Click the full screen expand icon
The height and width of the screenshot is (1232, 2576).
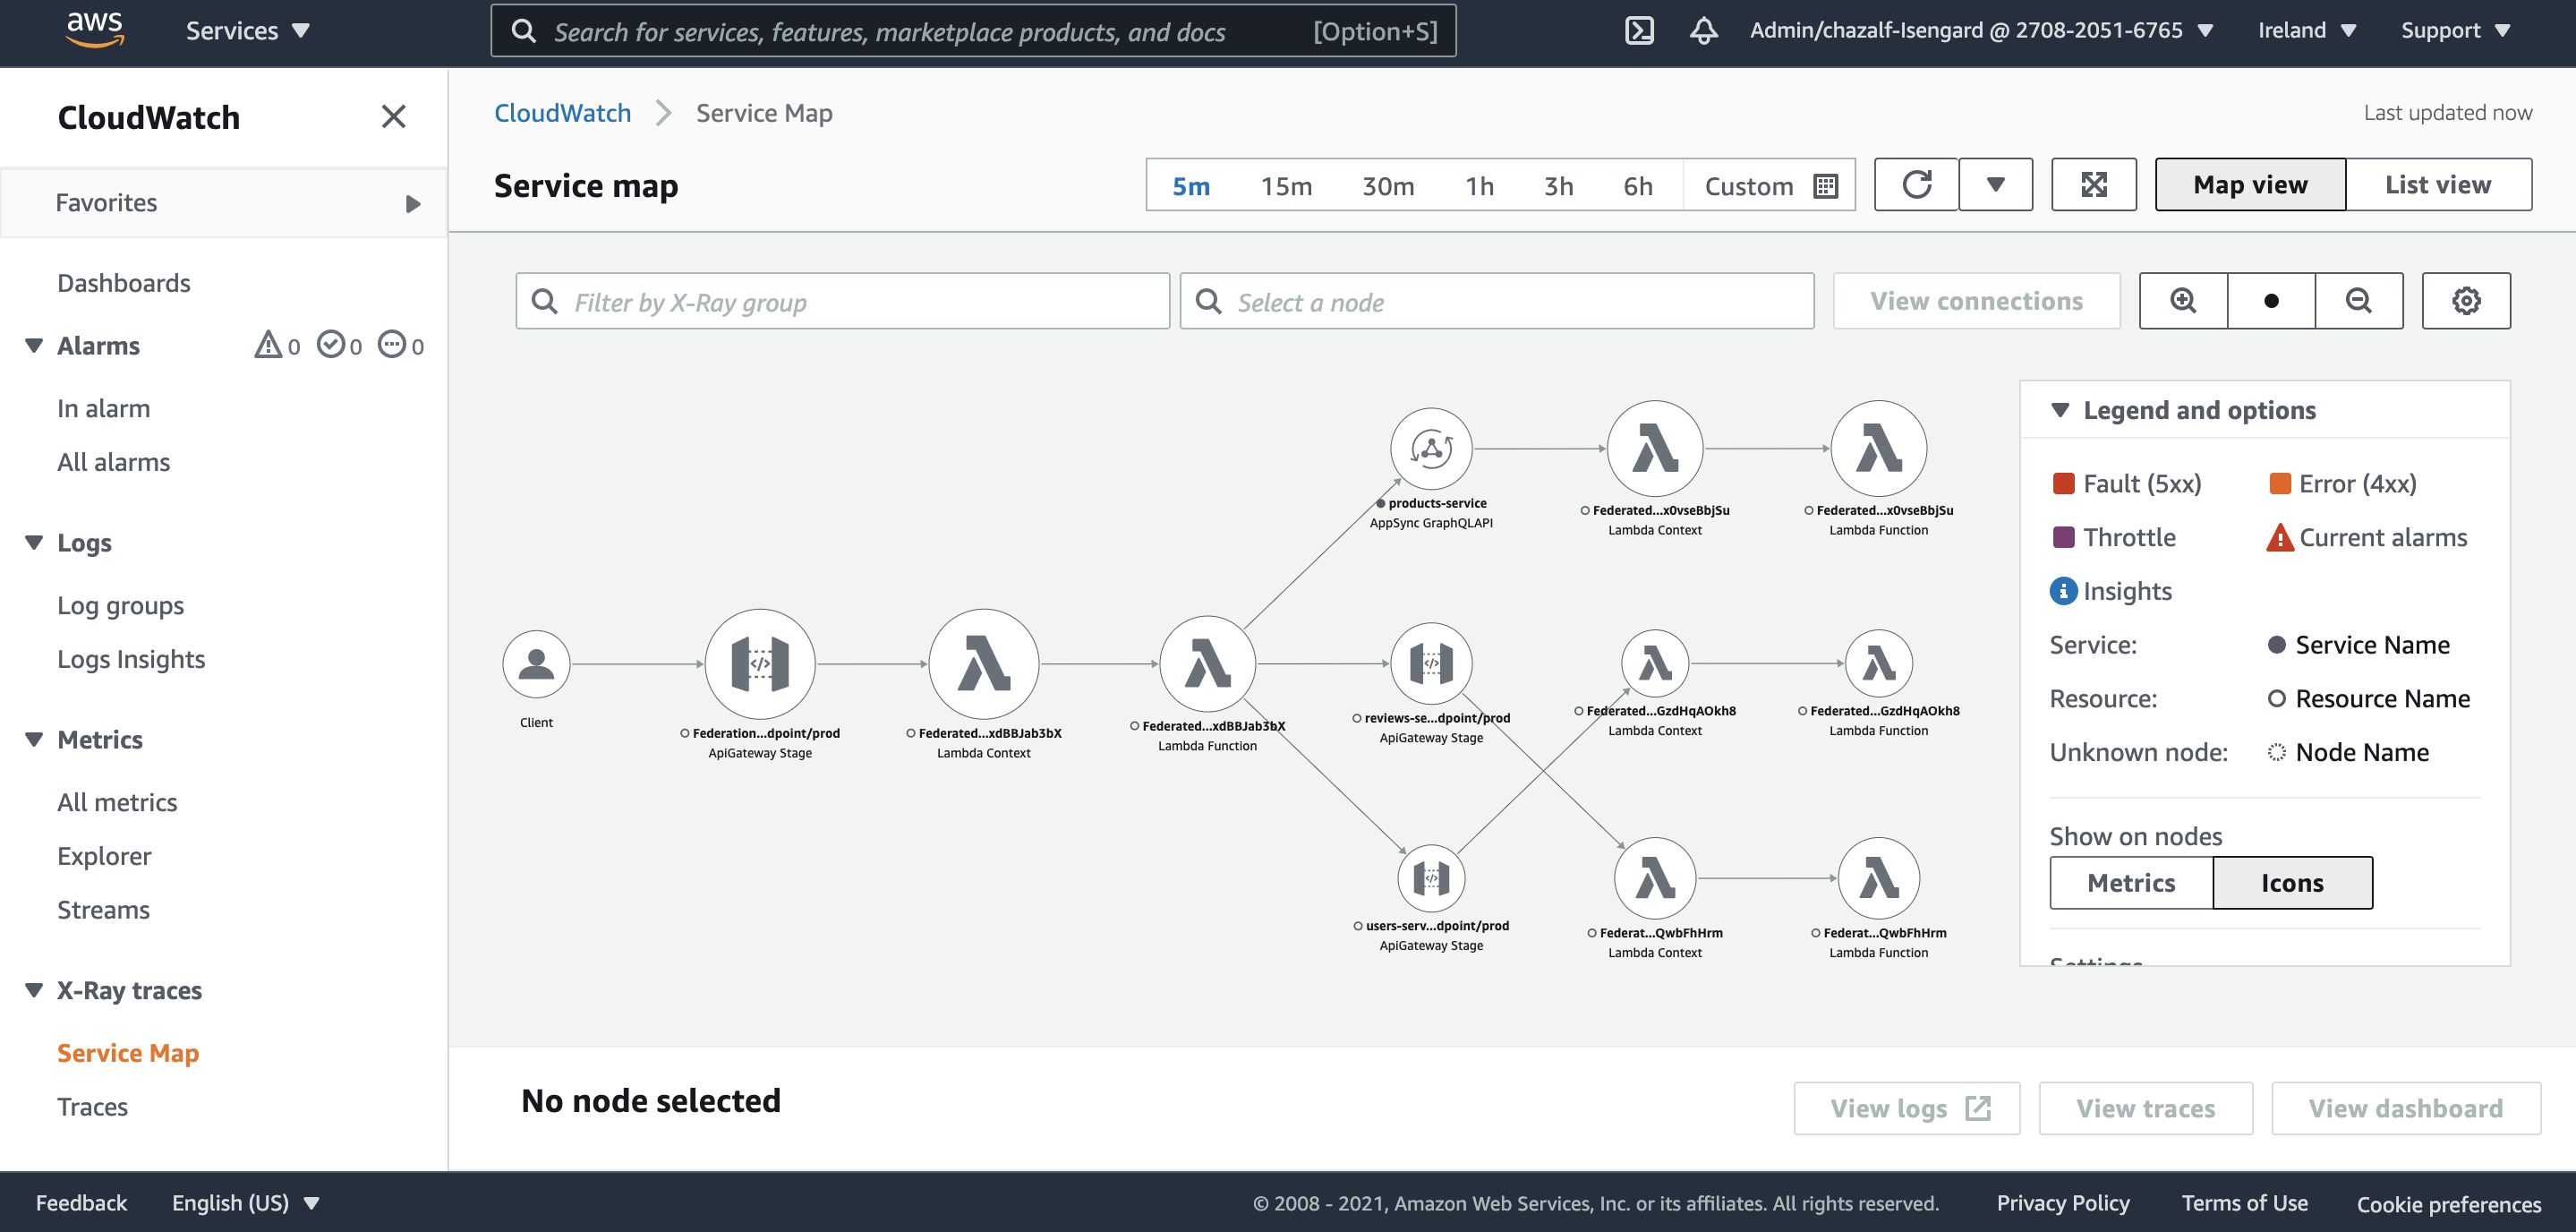2093,185
